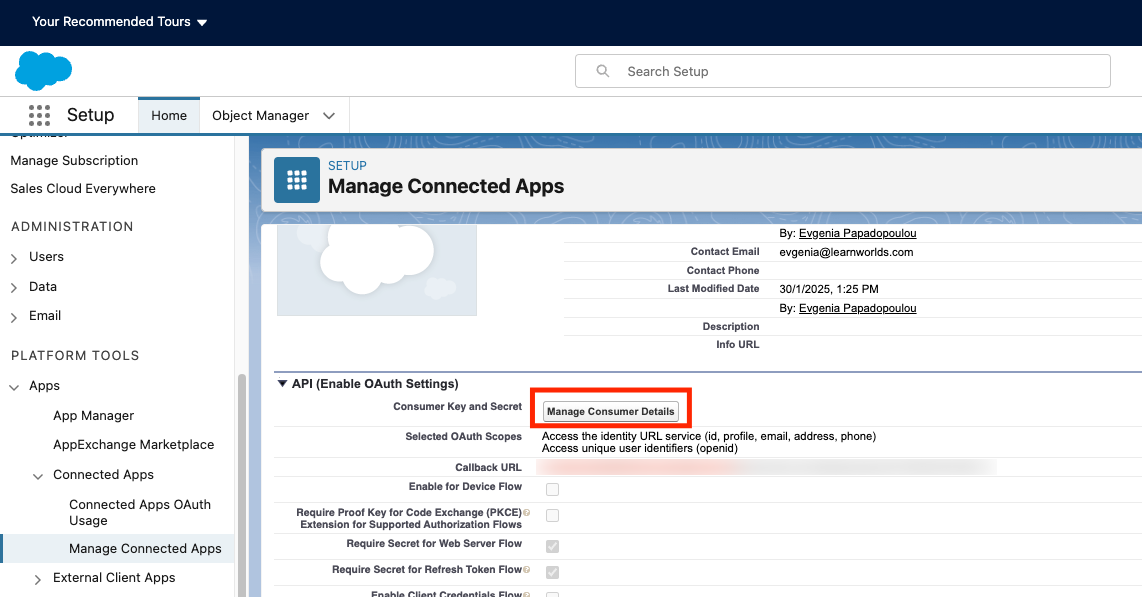Toggle Require Secret for Web Server Flow
Image resolution: width=1142 pixels, height=597 pixels.
tap(553, 546)
